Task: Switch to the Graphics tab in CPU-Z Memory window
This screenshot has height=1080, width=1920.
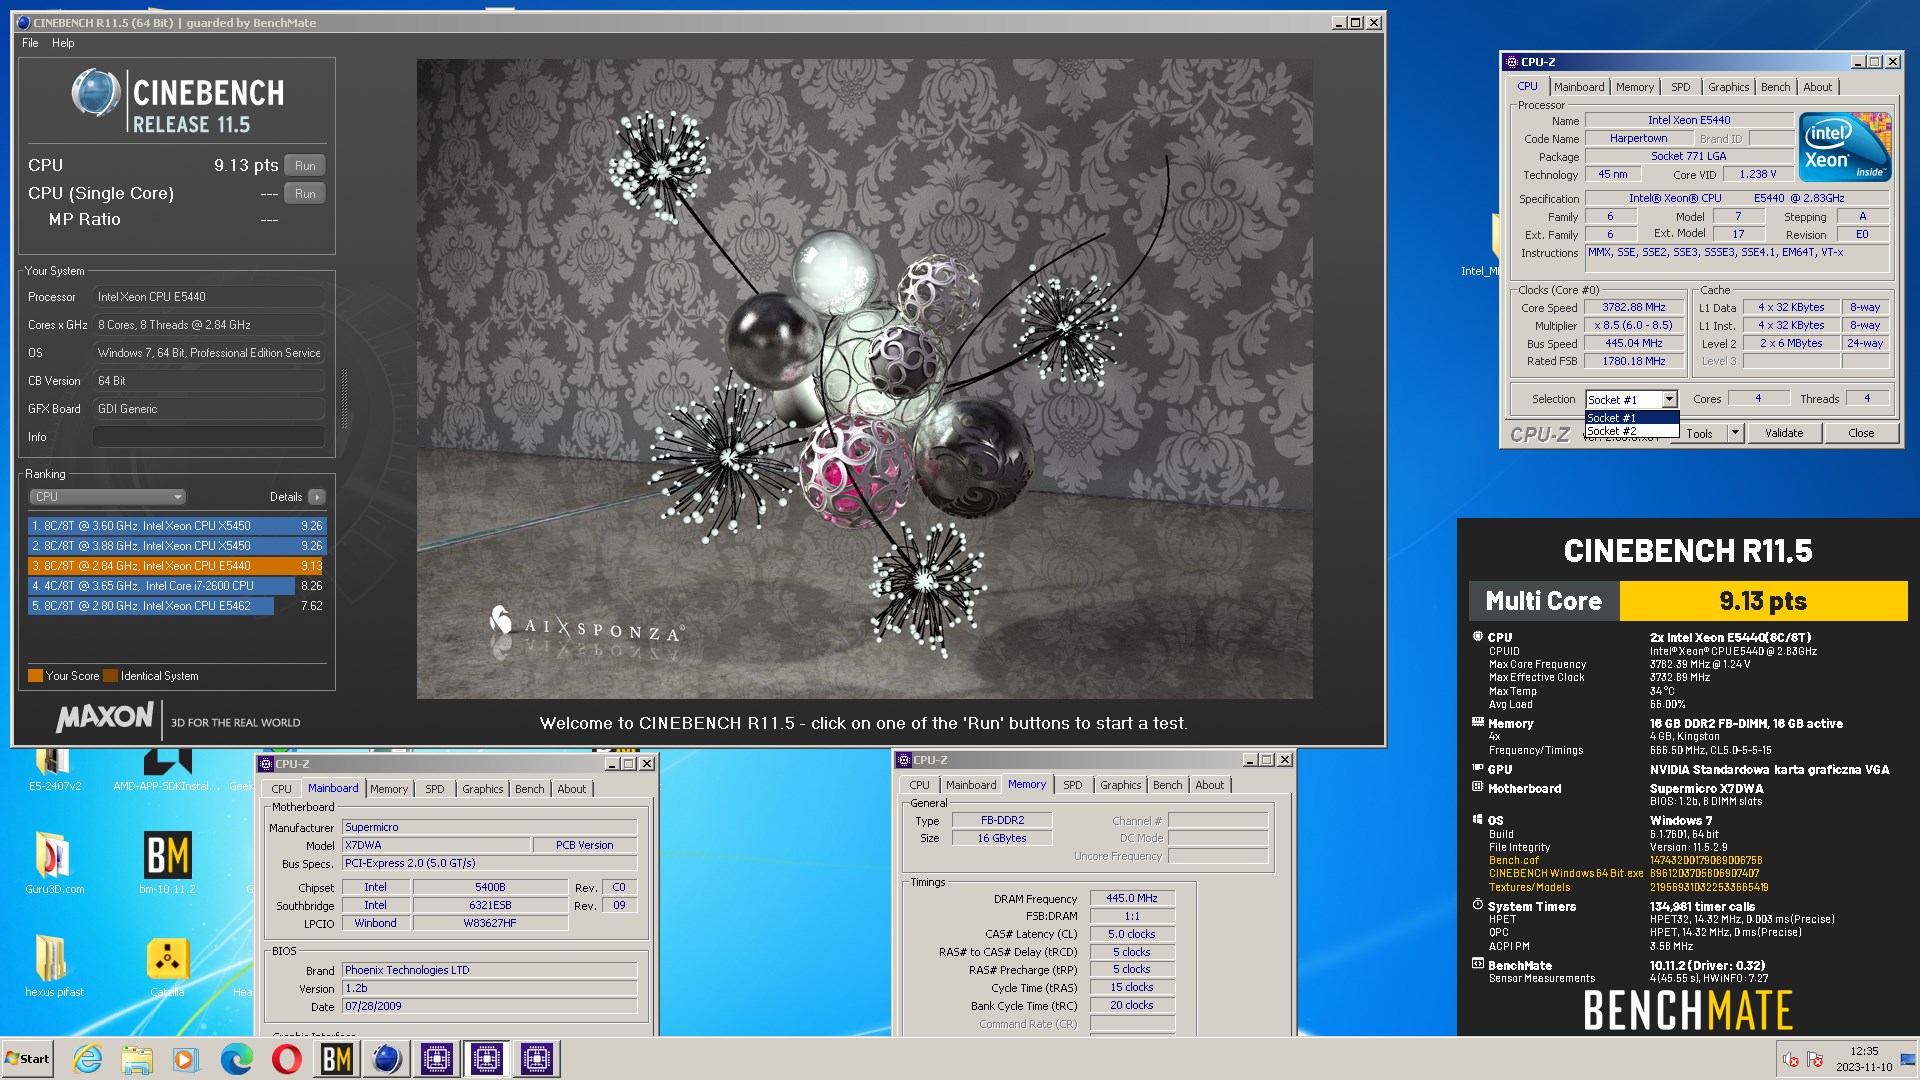Action: 1120,785
